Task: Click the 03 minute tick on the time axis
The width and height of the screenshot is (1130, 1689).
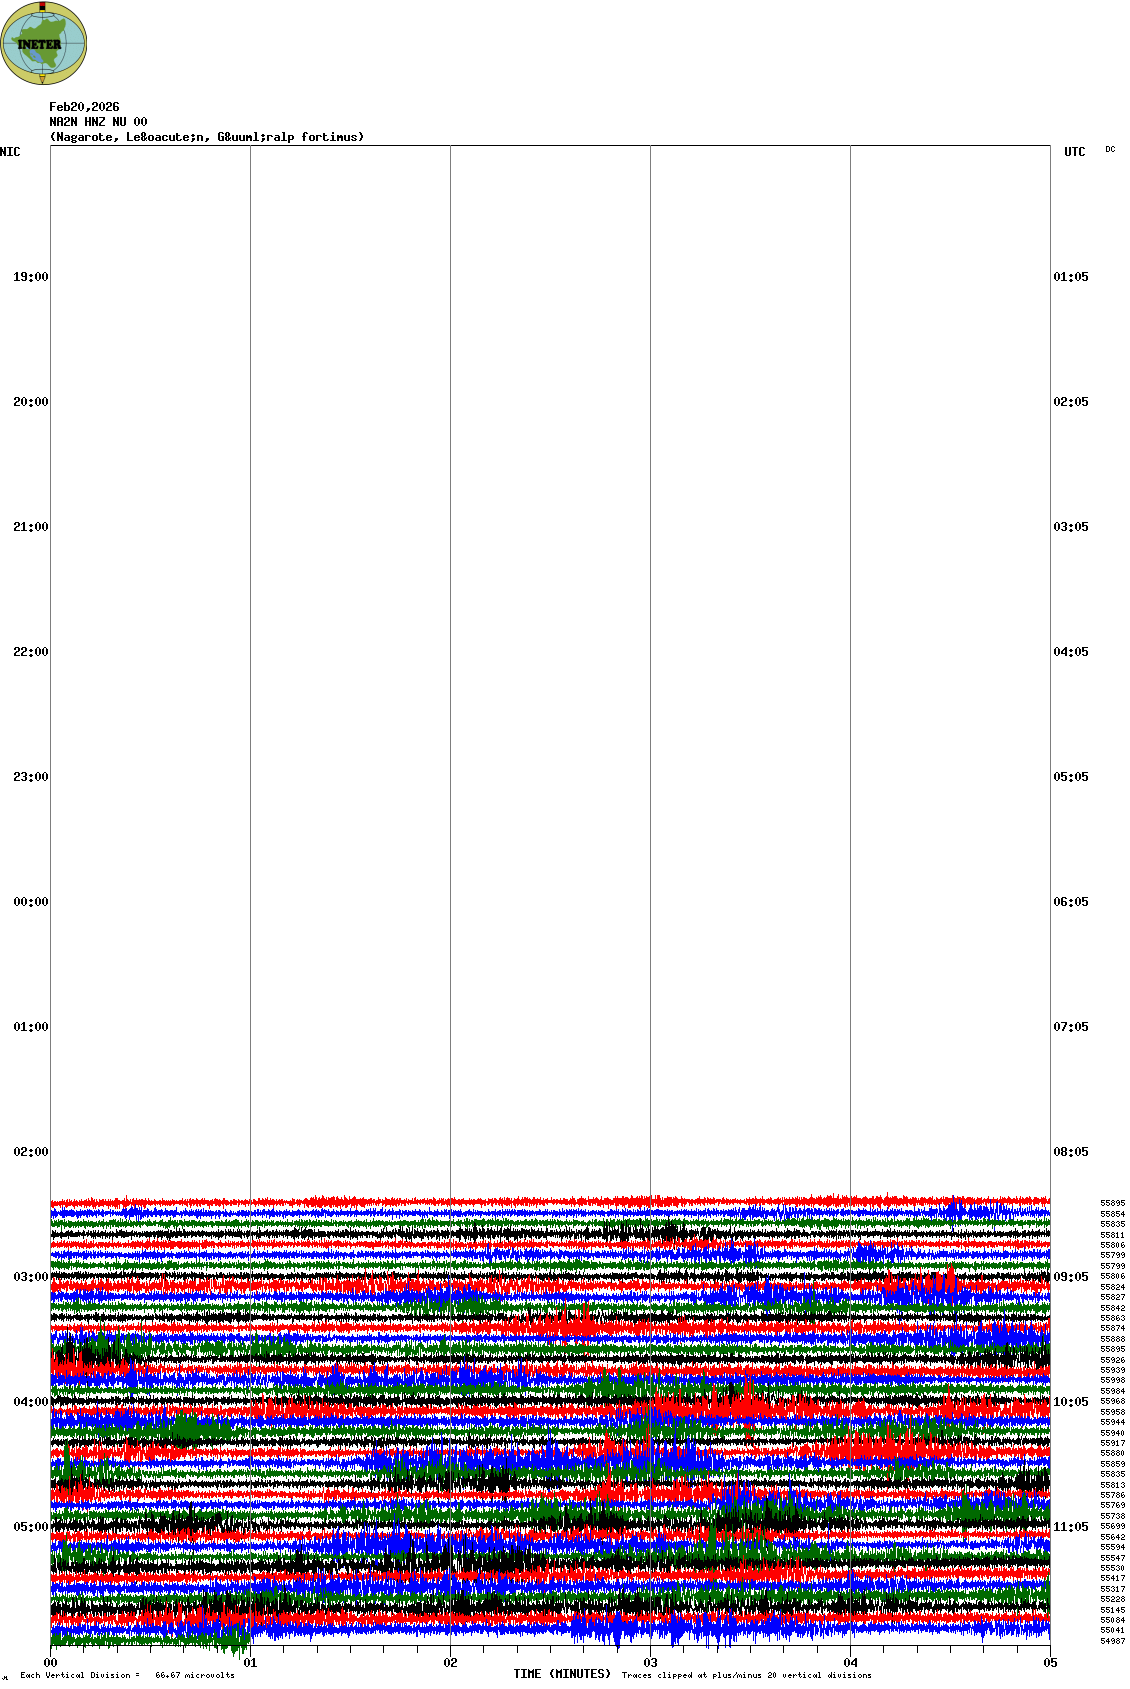Action: point(650,1663)
